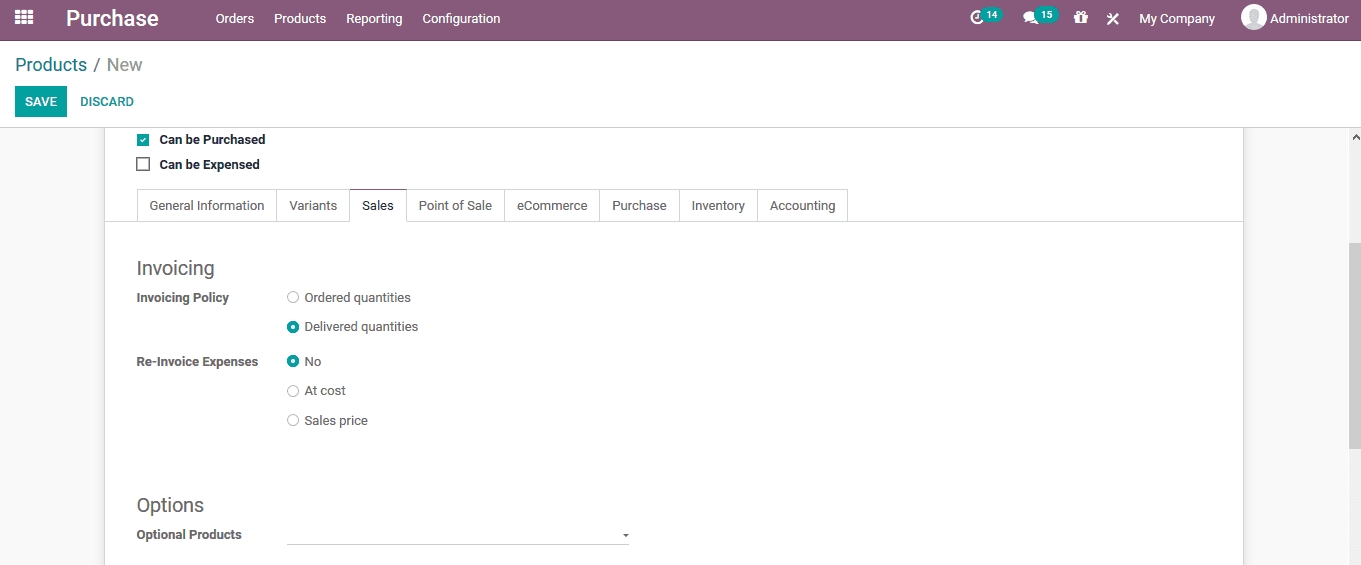The width and height of the screenshot is (1361, 565).
Task: Click the Administrator avatar picture
Action: [1253, 17]
